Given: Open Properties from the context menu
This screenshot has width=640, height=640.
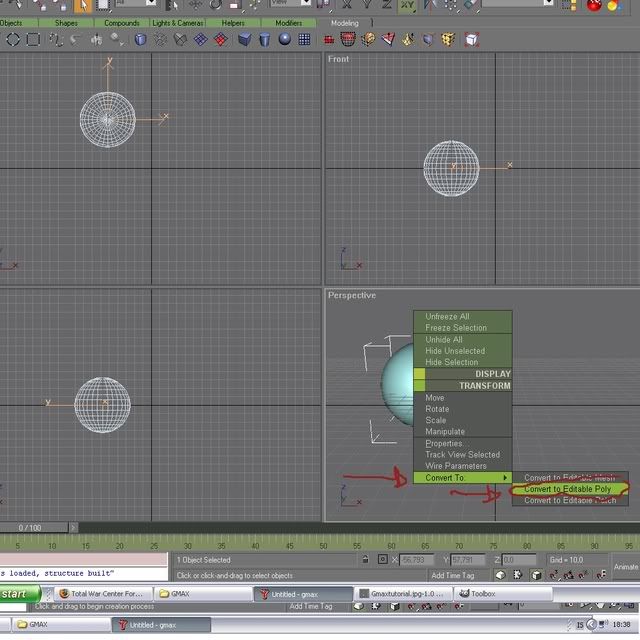Looking at the screenshot, I should coord(444,443).
